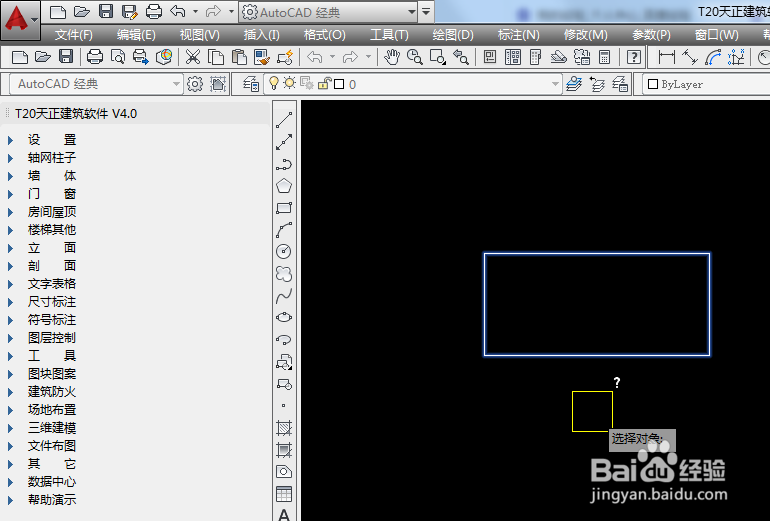Select the Spline curve tool

(x=284, y=296)
